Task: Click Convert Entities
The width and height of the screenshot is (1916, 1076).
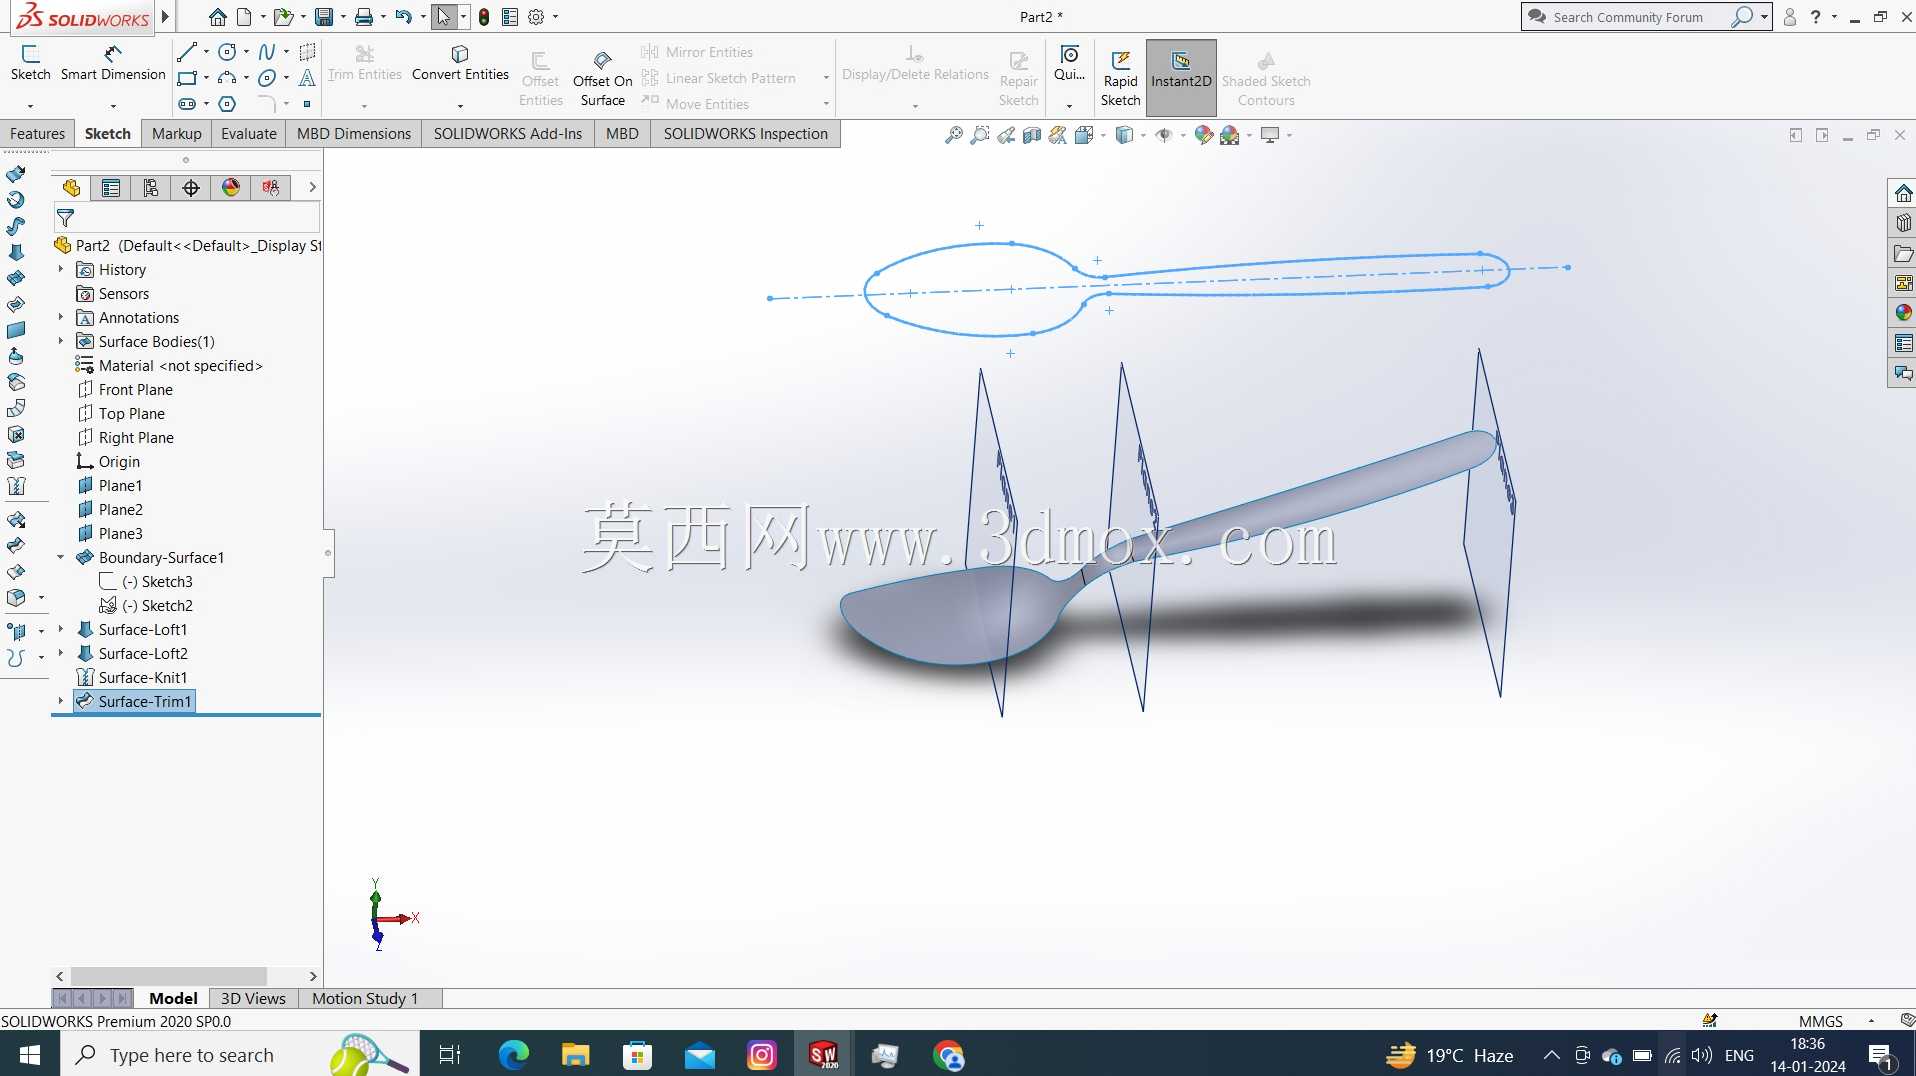Action: pyautogui.click(x=460, y=63)
